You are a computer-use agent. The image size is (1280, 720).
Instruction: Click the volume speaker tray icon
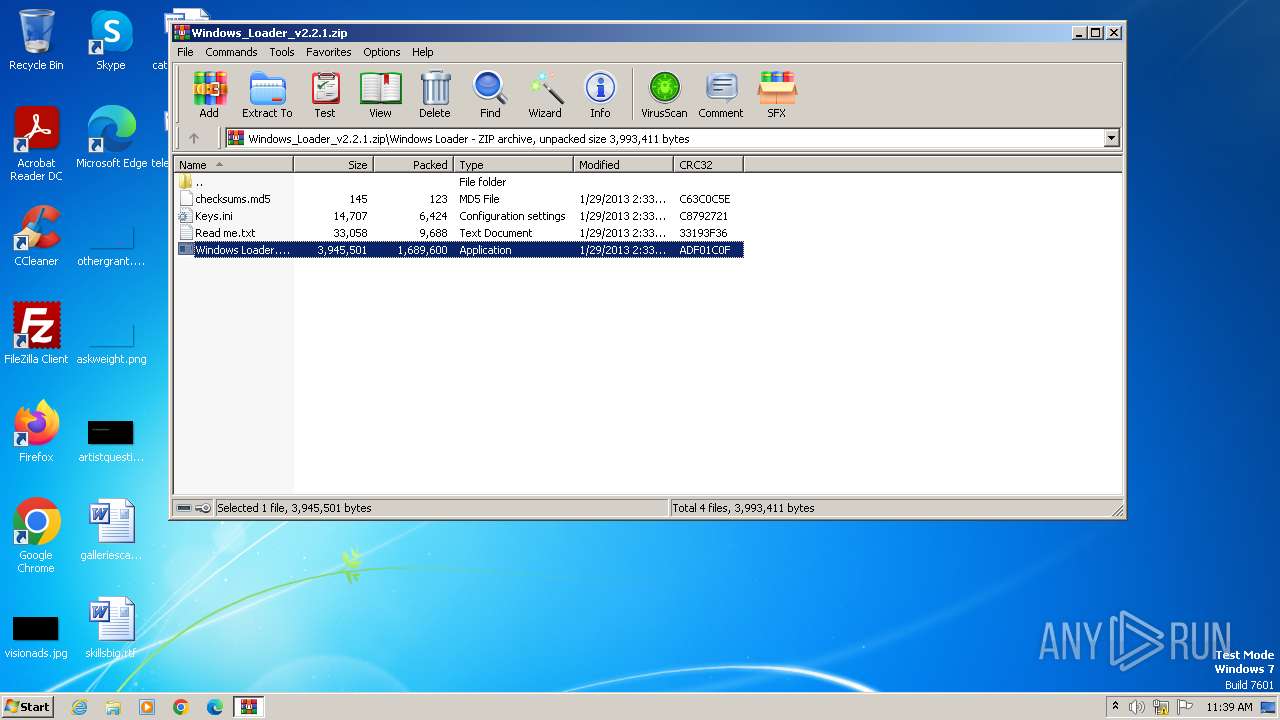1137,707
